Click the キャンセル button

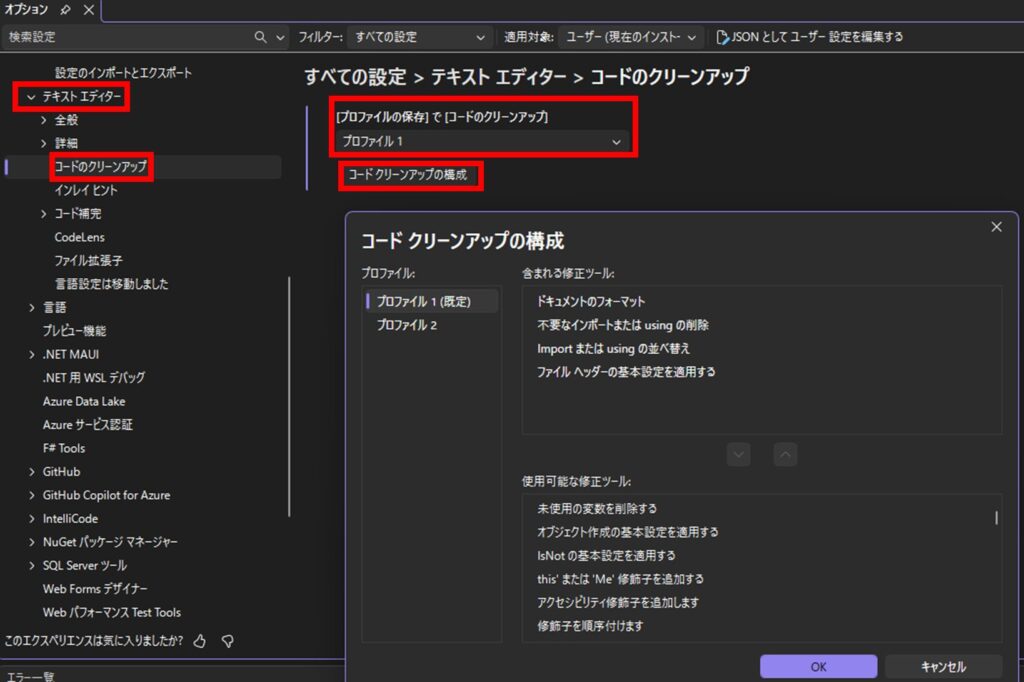point(943,667)
